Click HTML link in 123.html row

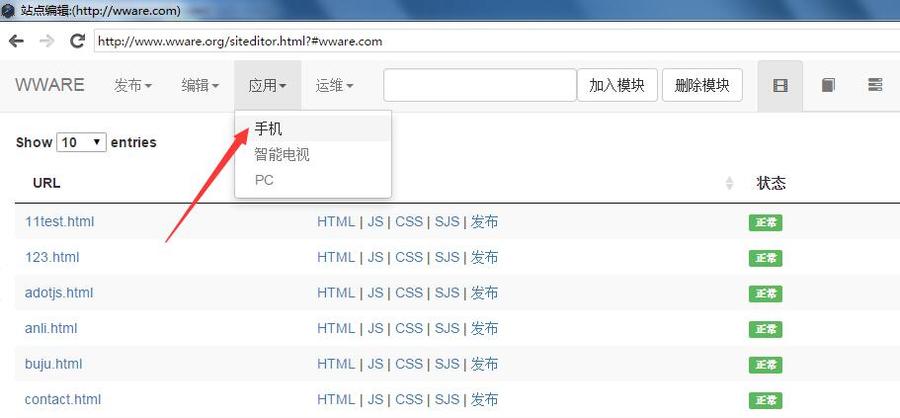pyautogui.click(x=336, y=257)
